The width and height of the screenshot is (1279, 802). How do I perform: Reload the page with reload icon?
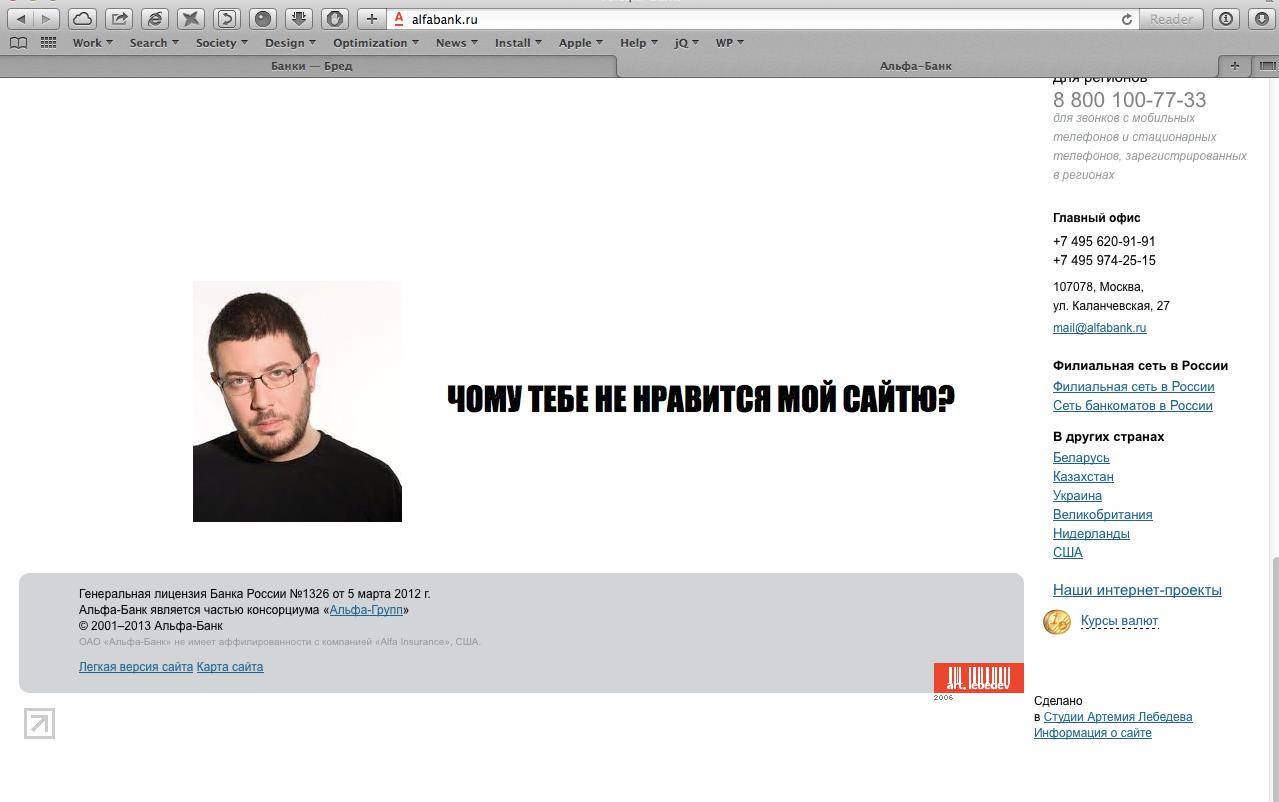(1127, 19)
